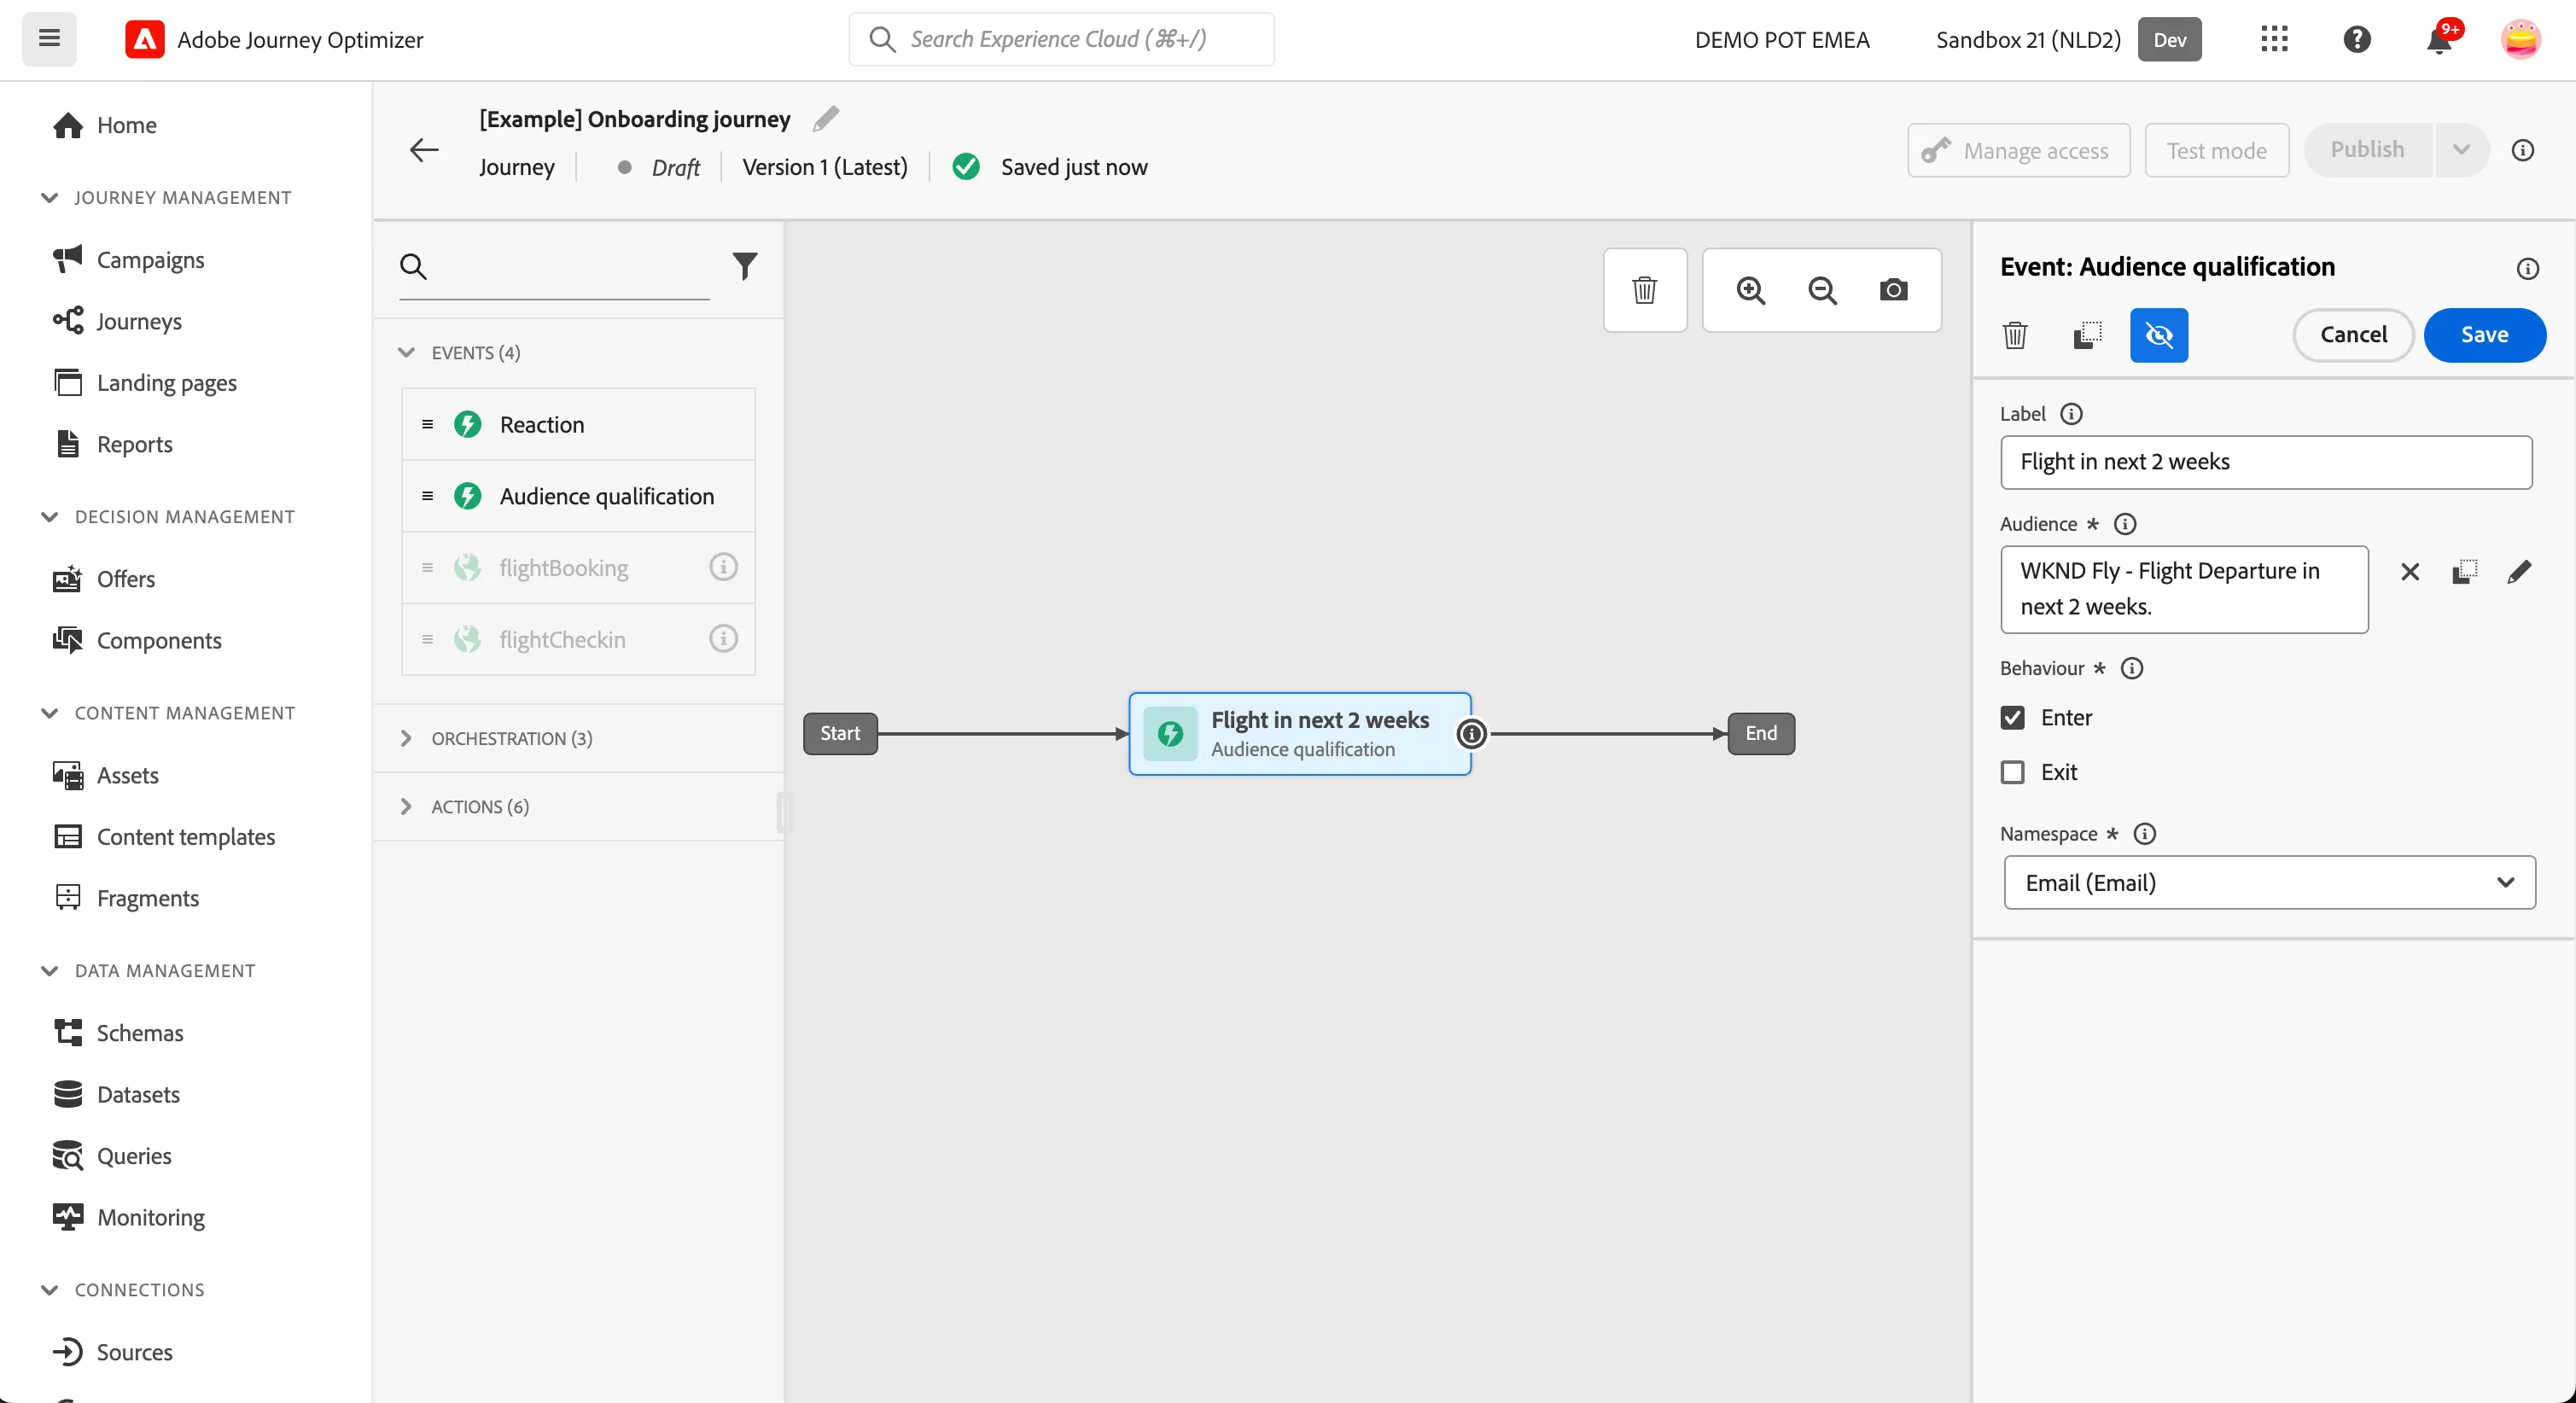Zoom in on the journey canvas
Screen dimensions: 2576x1403
(1750, 290)
